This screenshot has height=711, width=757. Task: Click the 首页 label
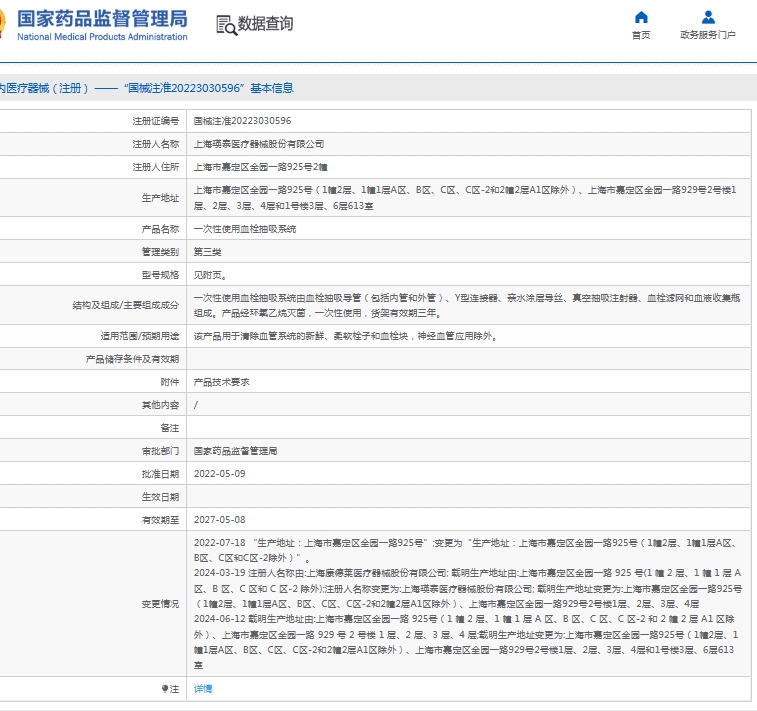click(x=641, y=35)
